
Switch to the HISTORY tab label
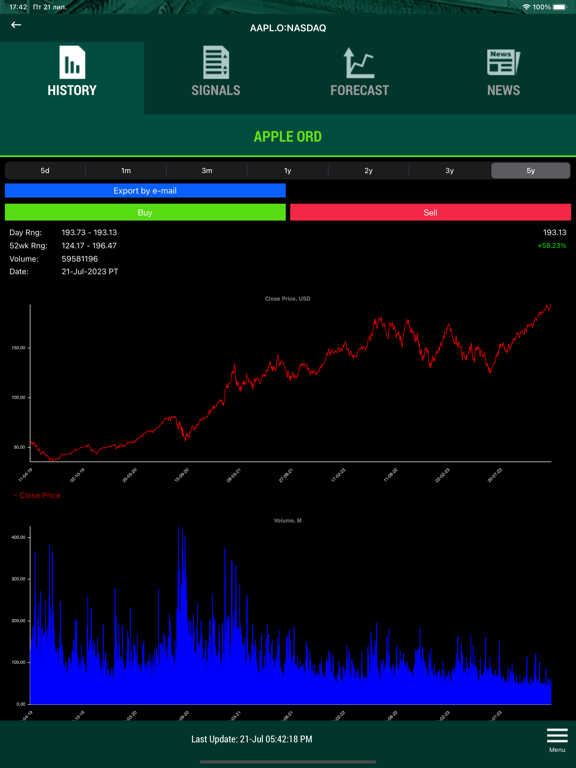pyautogui.click(x=72, y=90)
